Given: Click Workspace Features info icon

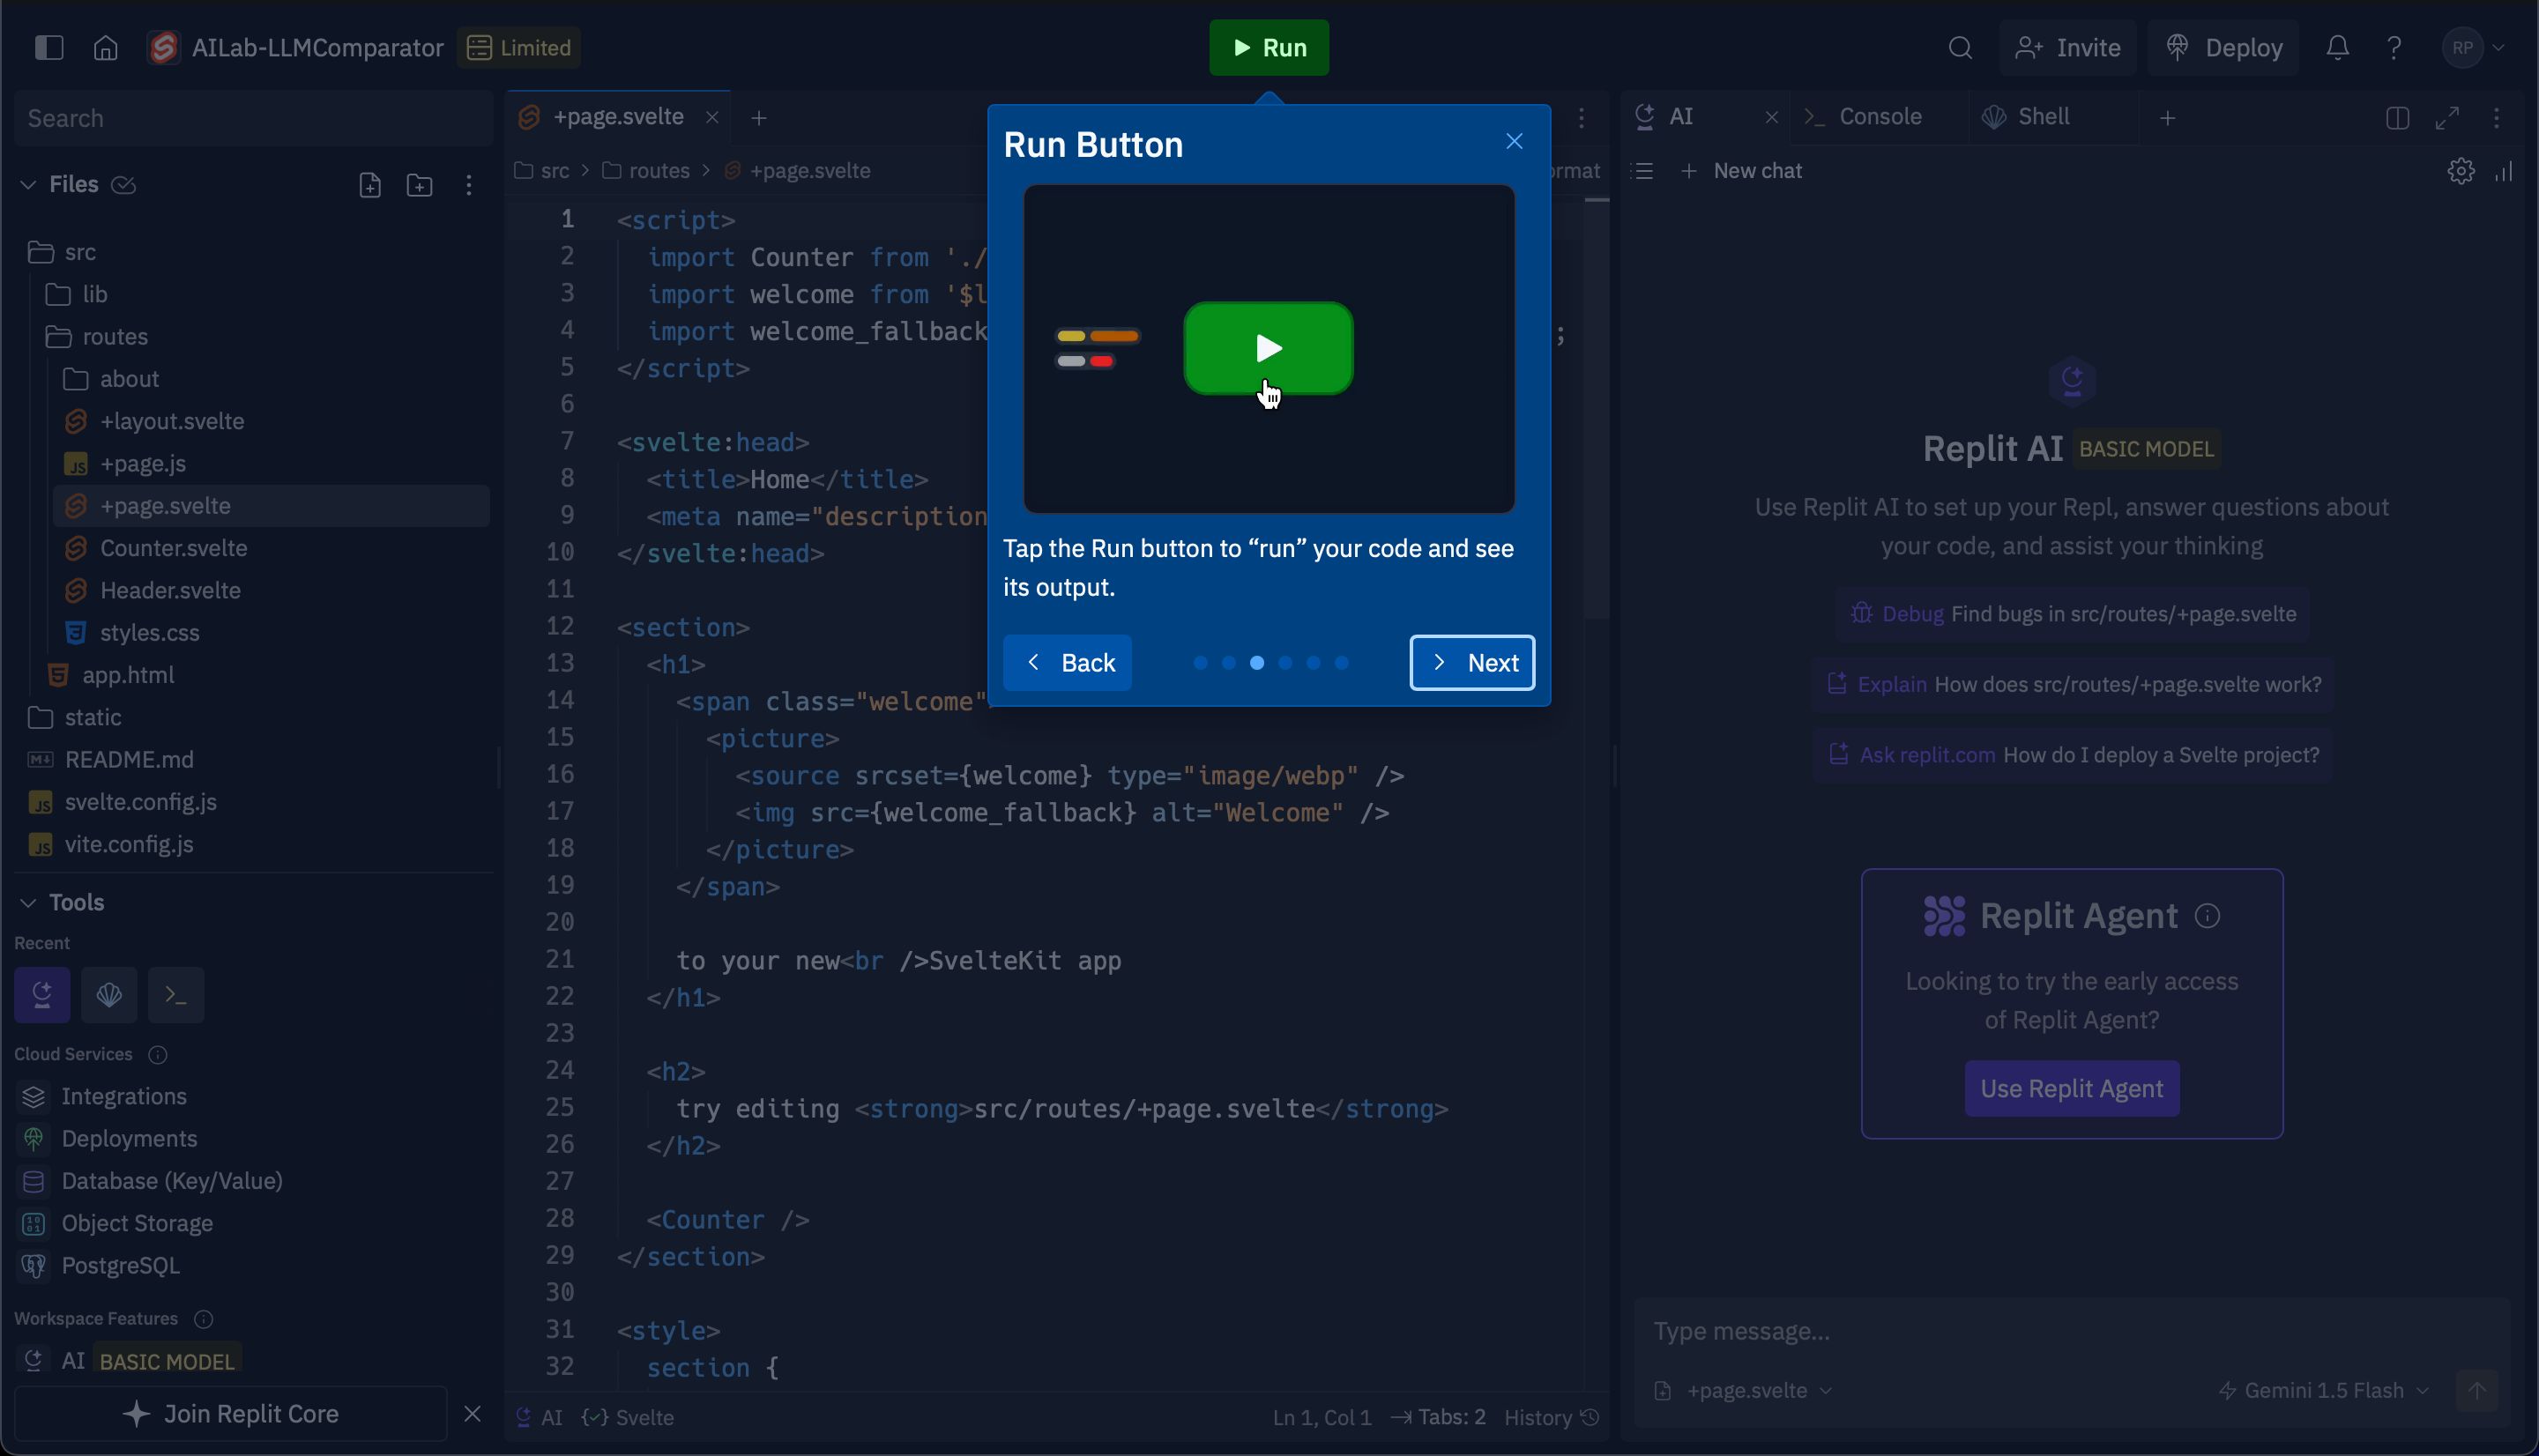Looking at the screenshot, I should [203, 1318].
